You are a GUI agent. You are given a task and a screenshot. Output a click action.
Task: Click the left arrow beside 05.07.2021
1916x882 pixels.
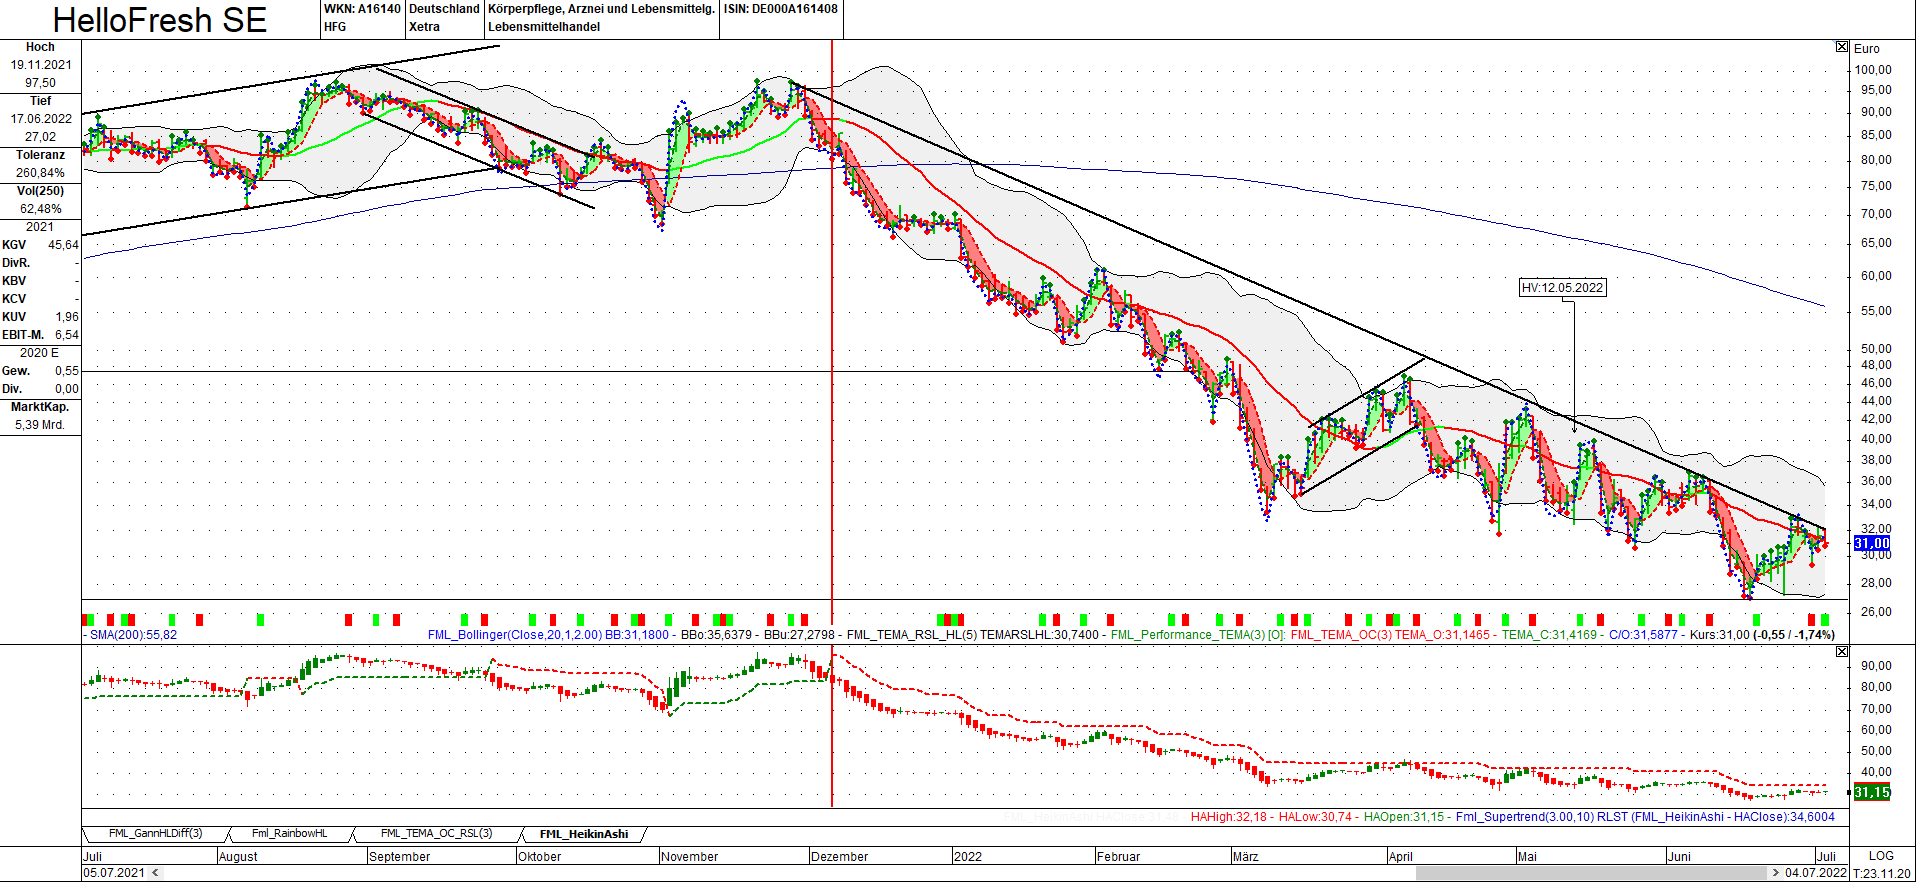(155, 873)
